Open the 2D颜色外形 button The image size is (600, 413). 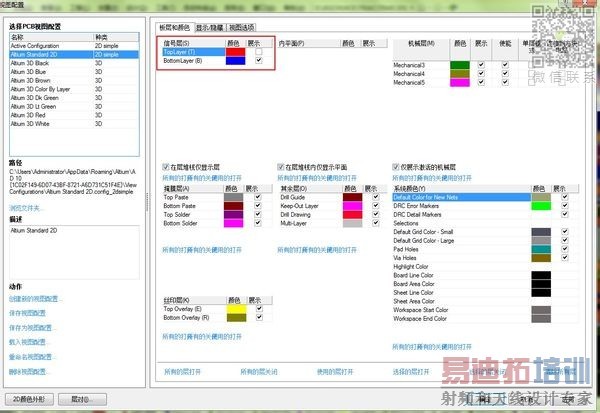tap(29, 399)
